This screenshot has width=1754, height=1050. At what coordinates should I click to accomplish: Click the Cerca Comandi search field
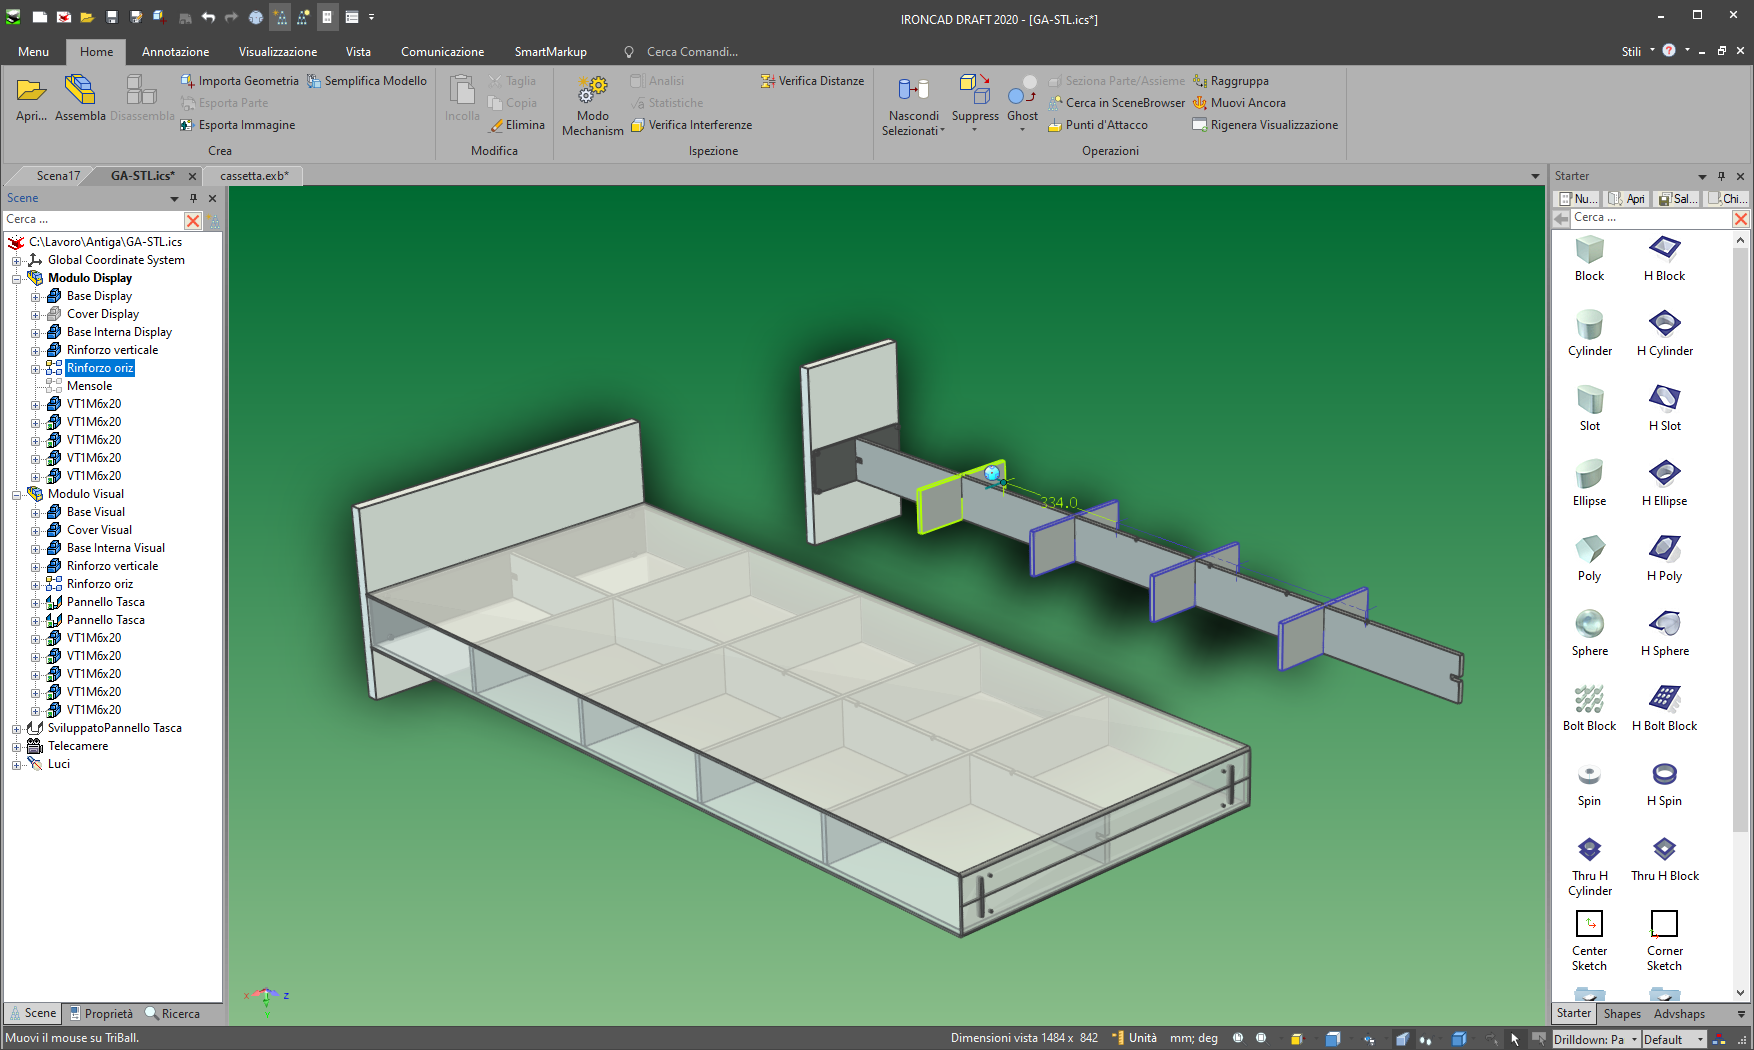click(692, 52)
